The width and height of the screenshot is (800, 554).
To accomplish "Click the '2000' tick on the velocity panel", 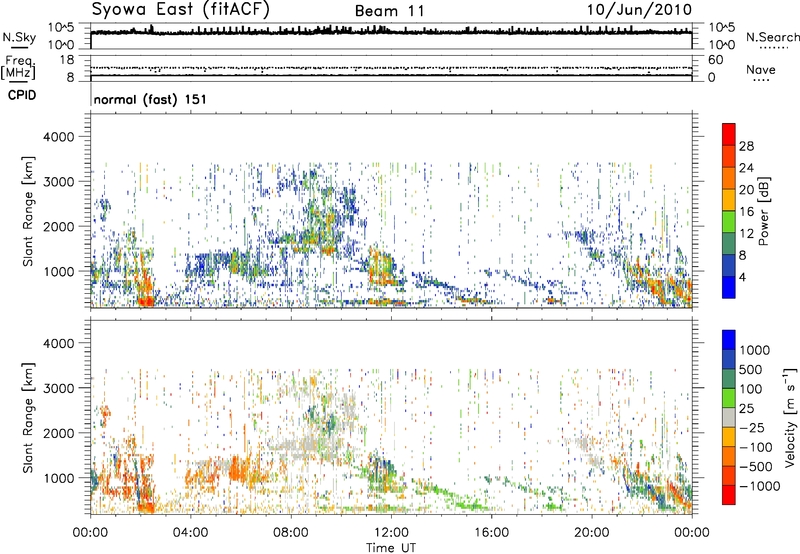I will pyautogui.click(x=59, y=433).
